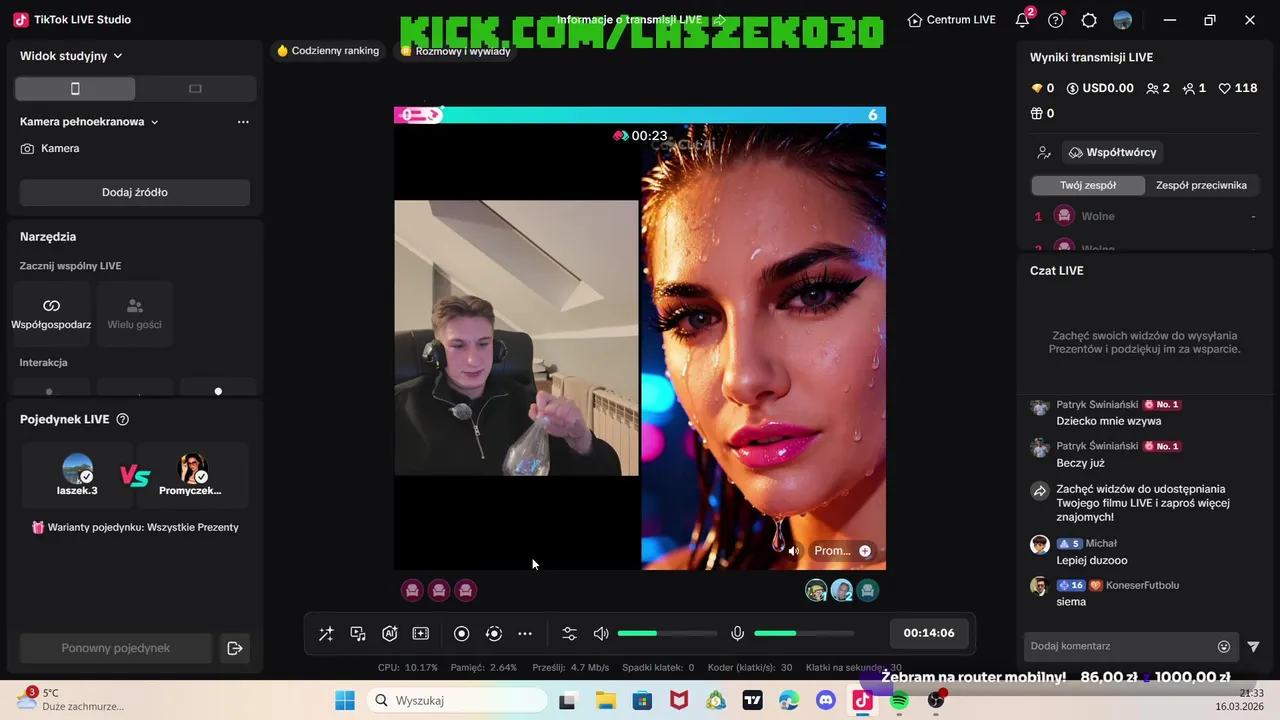This screenshot has height=720, width=1280.
Task: Open TradingView from taskbar
Action: click(x=752, y=700)
